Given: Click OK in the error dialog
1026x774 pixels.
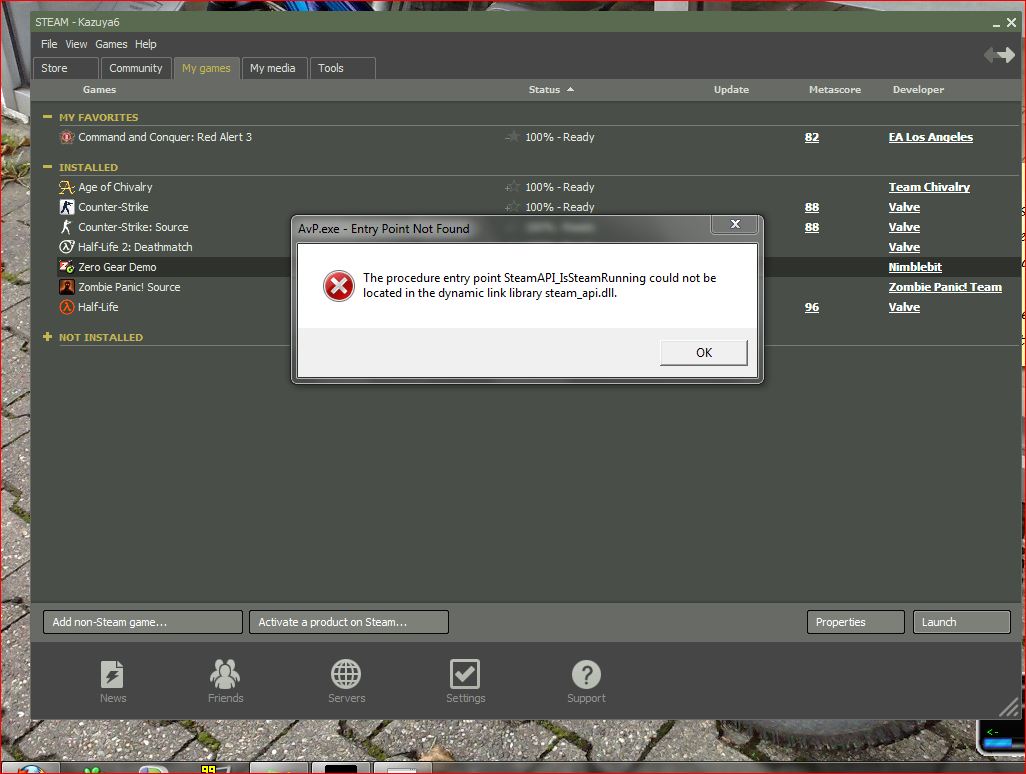Looking at the screenshot, I should coord(703,353).
